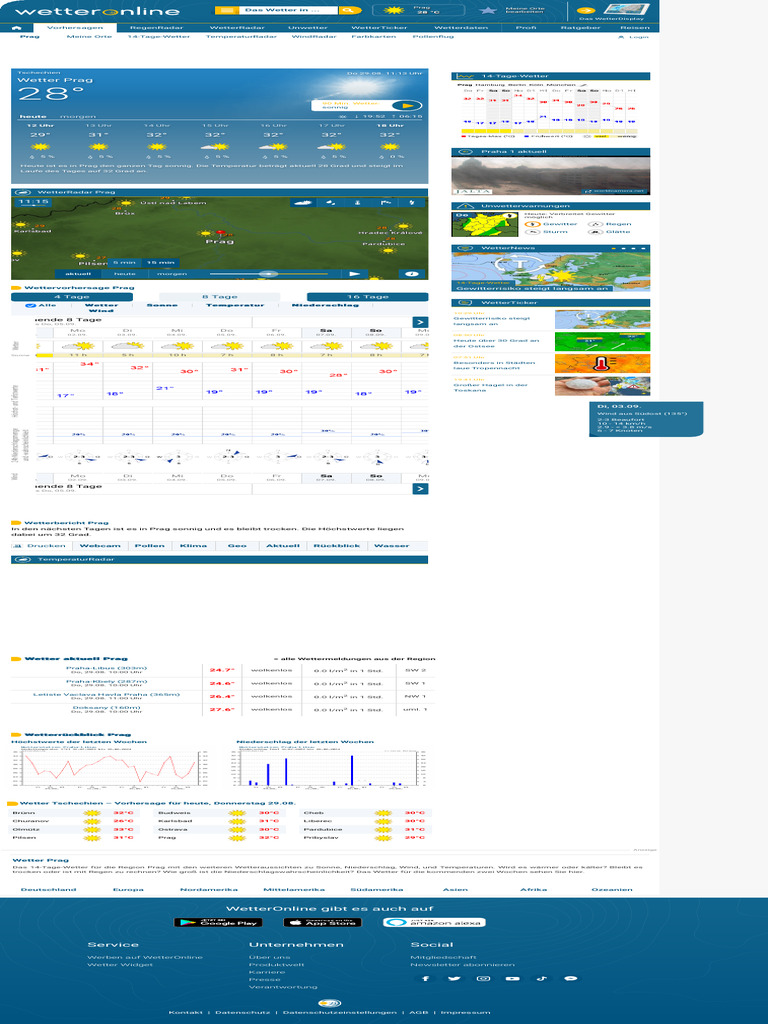The height and width of the screenshot is (1024, 768).
Task: Toggle the Sonne forecast filter
Action: pos(162,305)
